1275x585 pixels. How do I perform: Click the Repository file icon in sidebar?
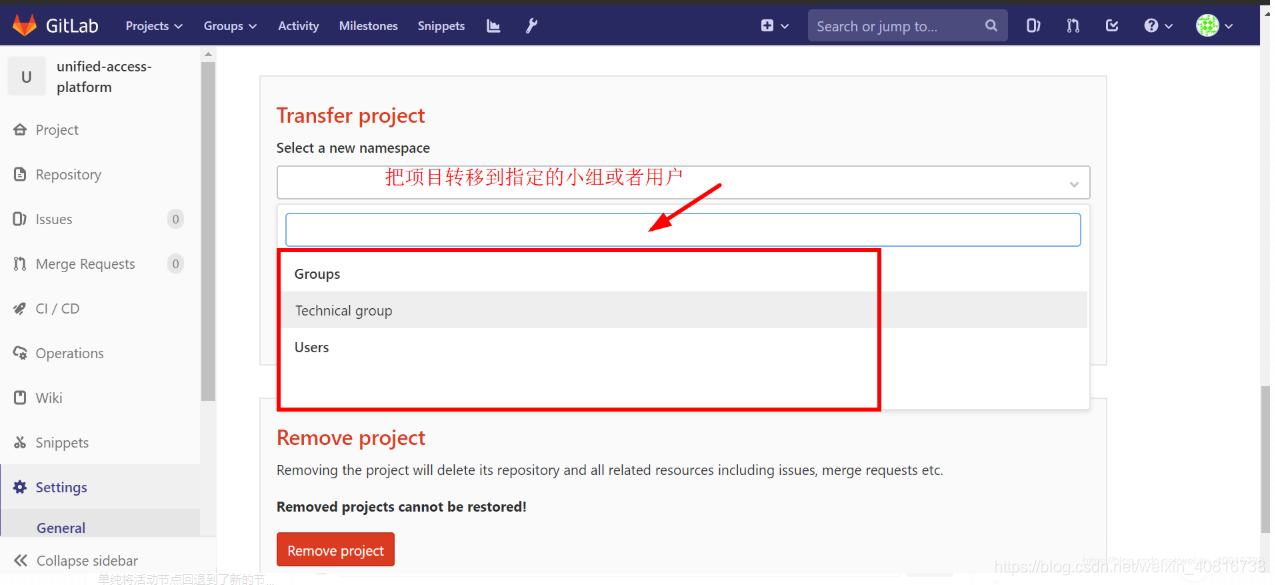click(x=19, y=175)
